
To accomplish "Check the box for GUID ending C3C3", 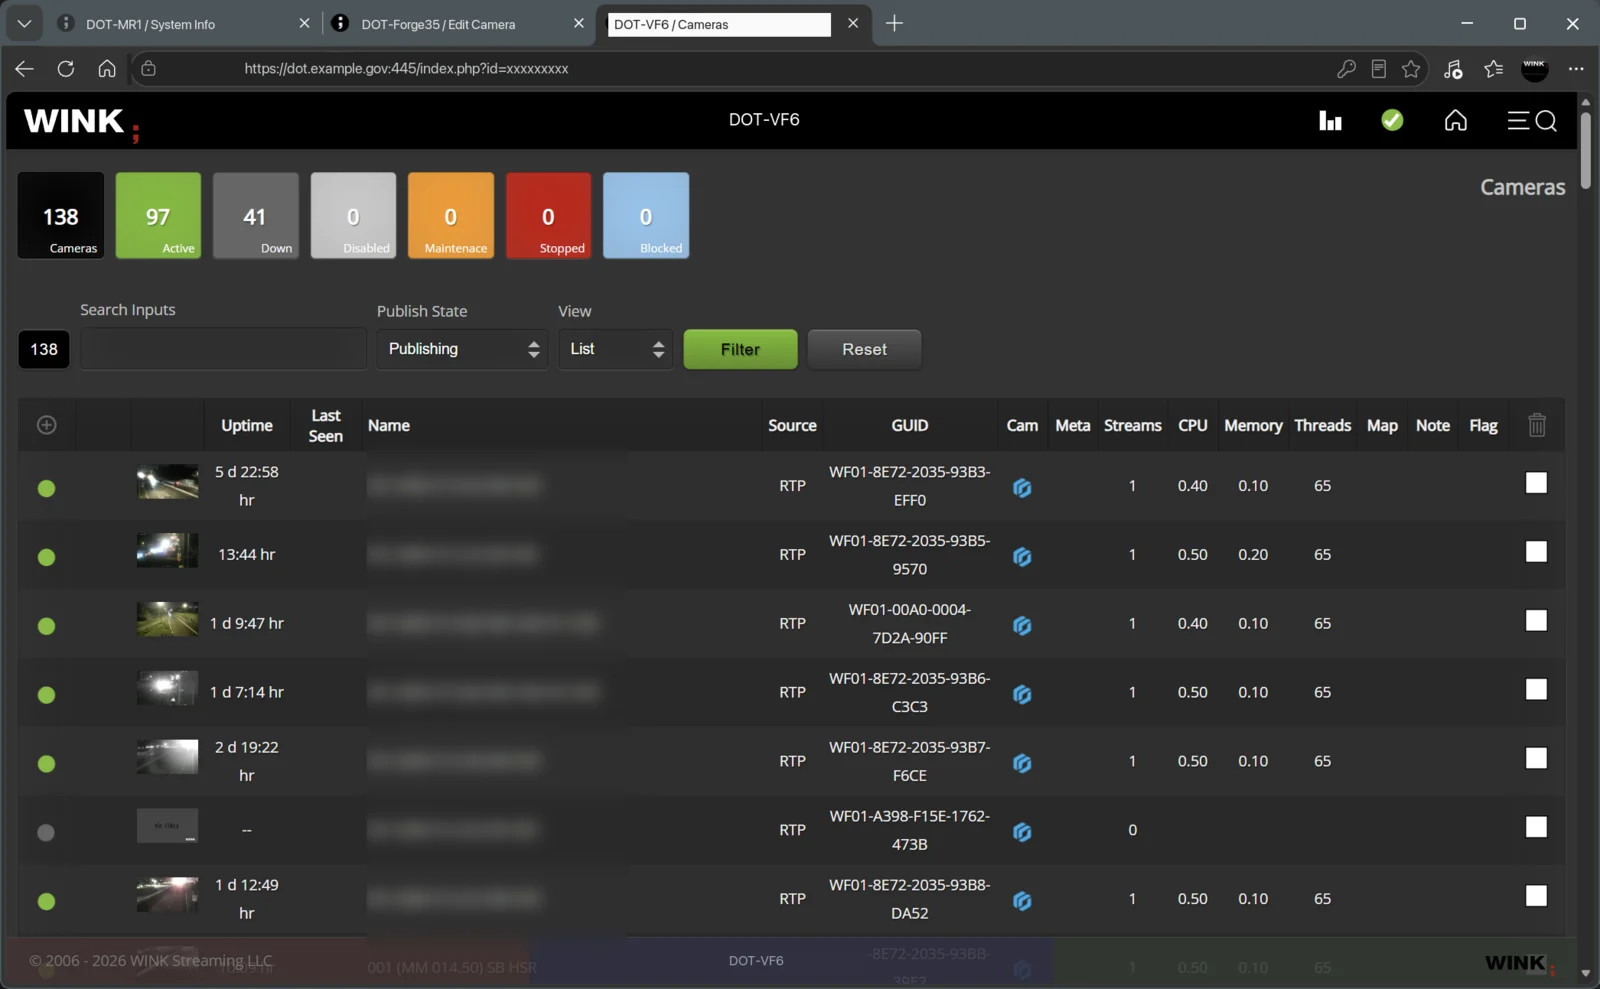I will (1536, 690).
